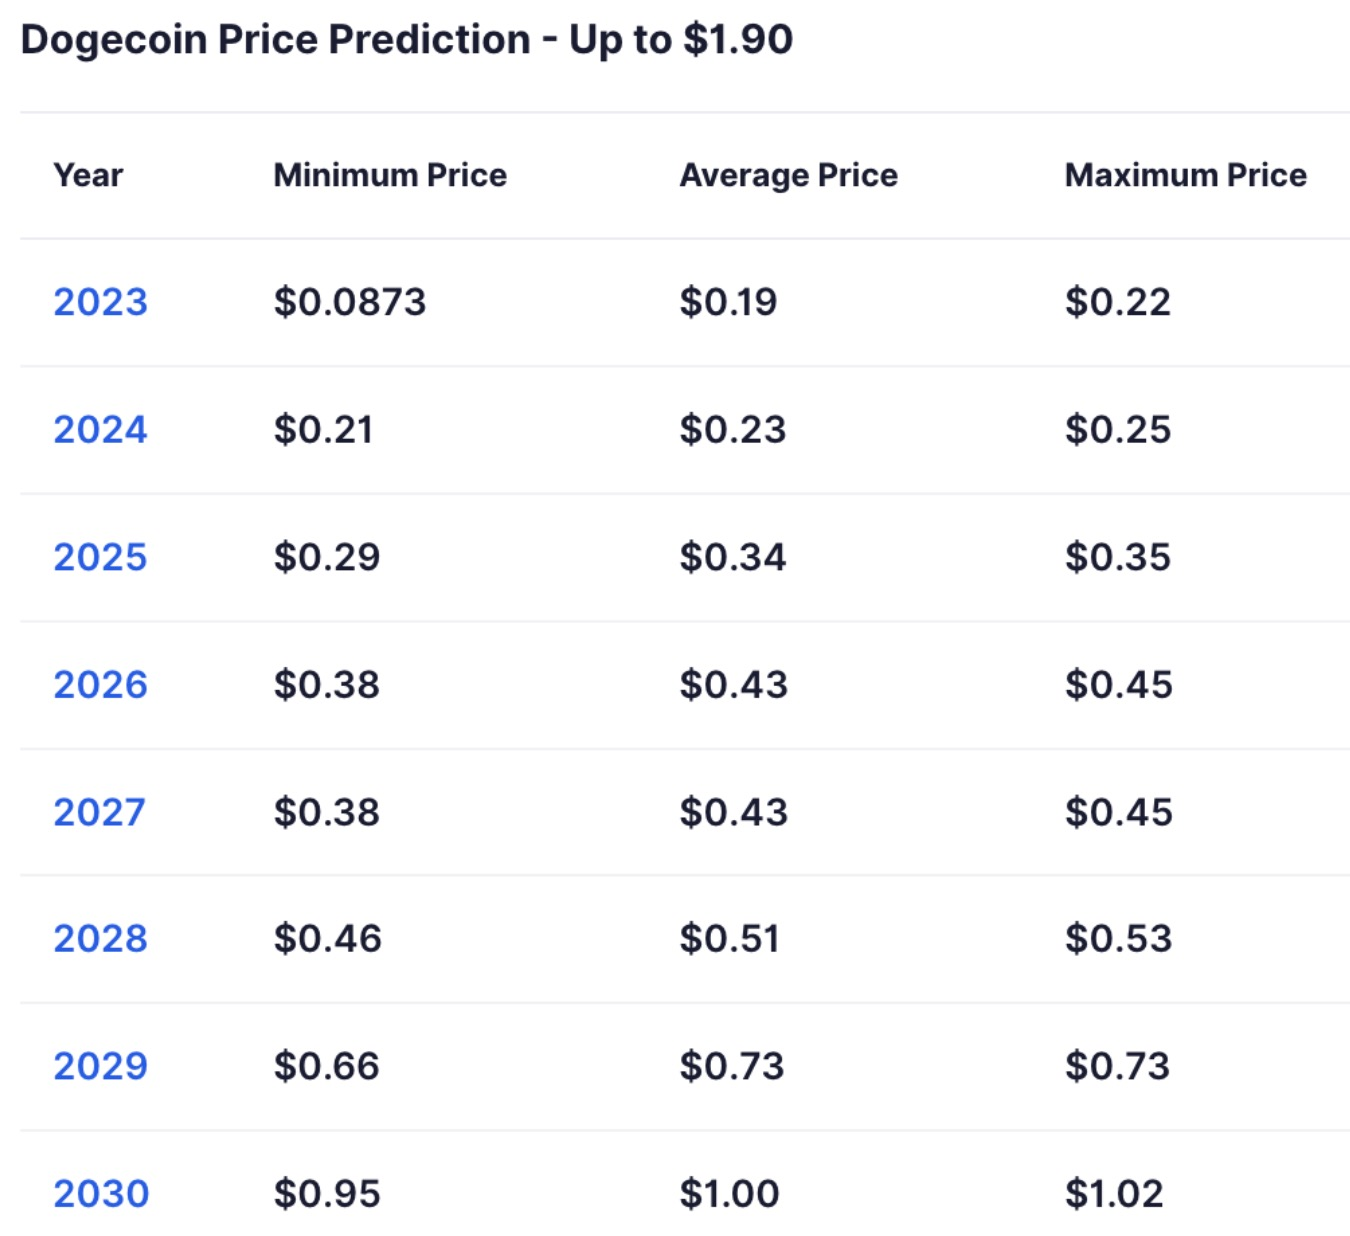
Task: Open the 2023 year link
Action: pos(100,302)
